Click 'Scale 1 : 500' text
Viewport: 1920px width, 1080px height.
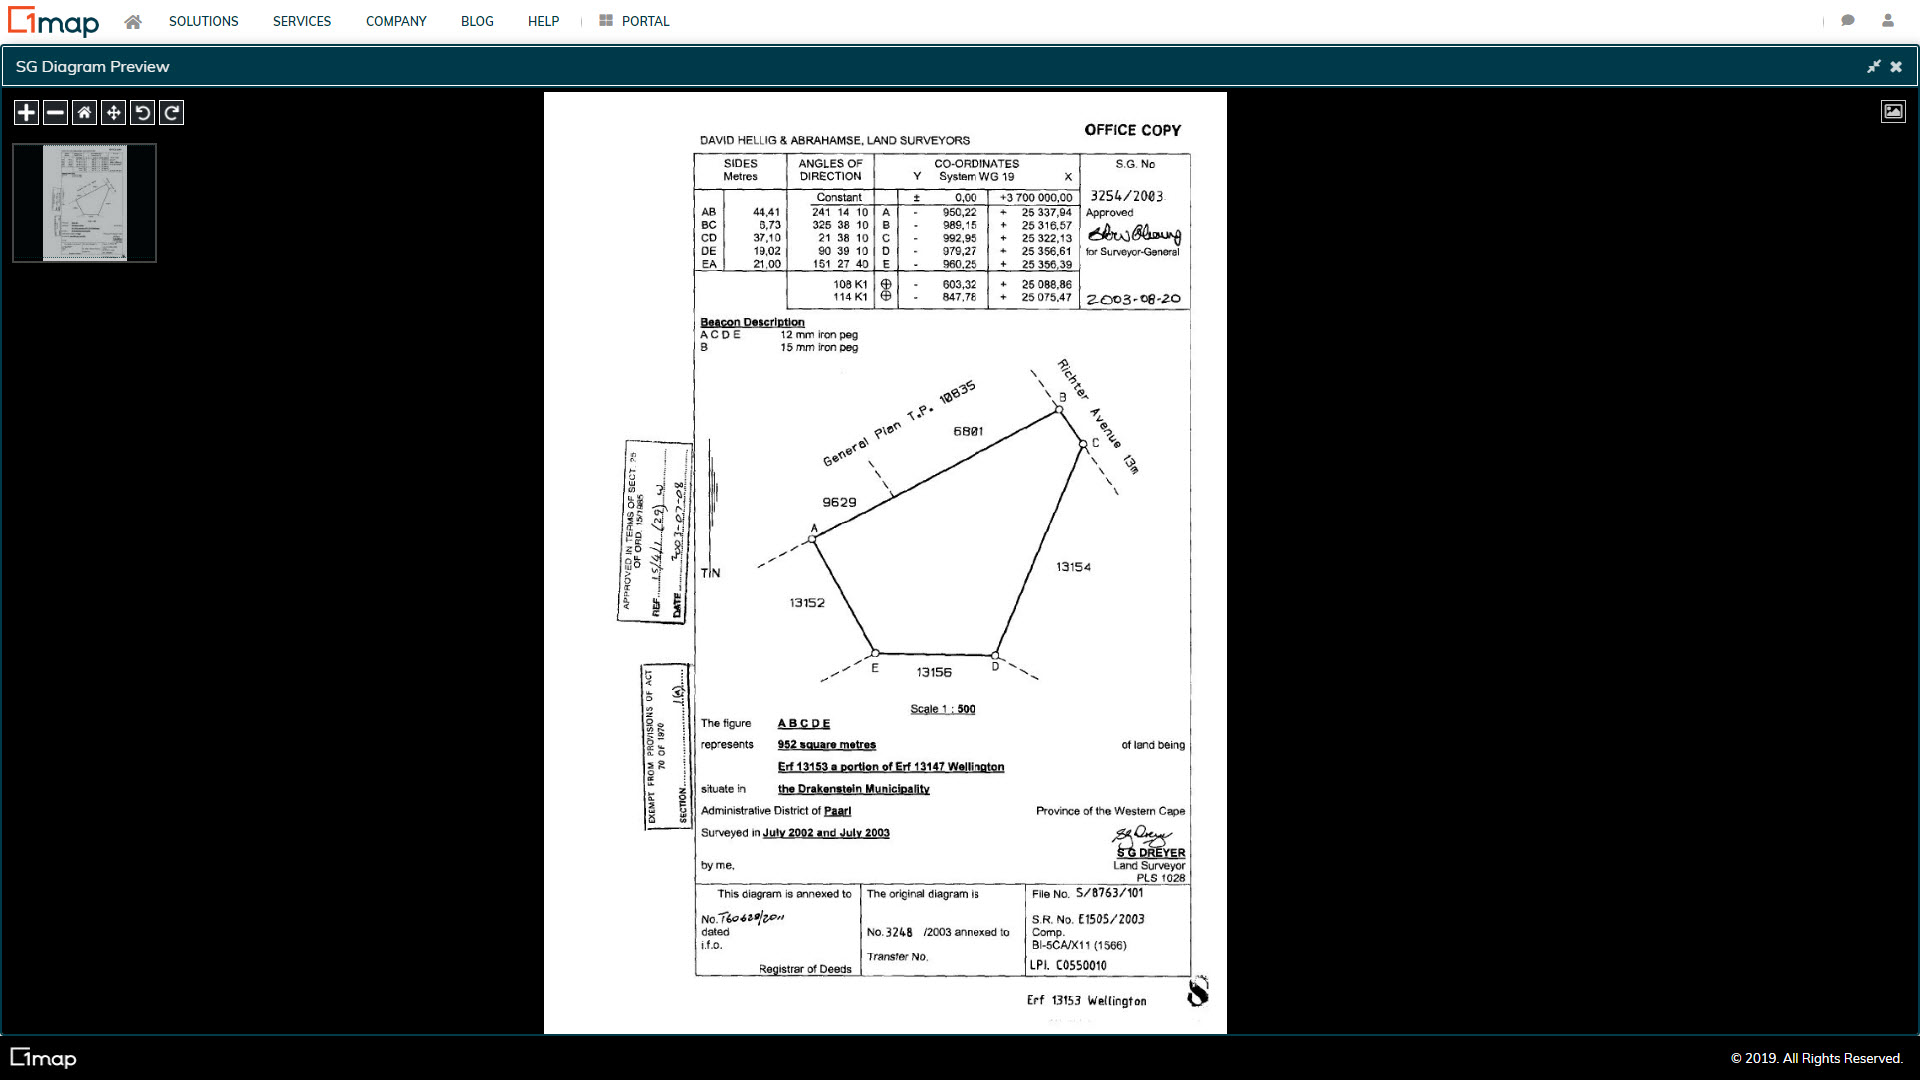coord(942,709)
